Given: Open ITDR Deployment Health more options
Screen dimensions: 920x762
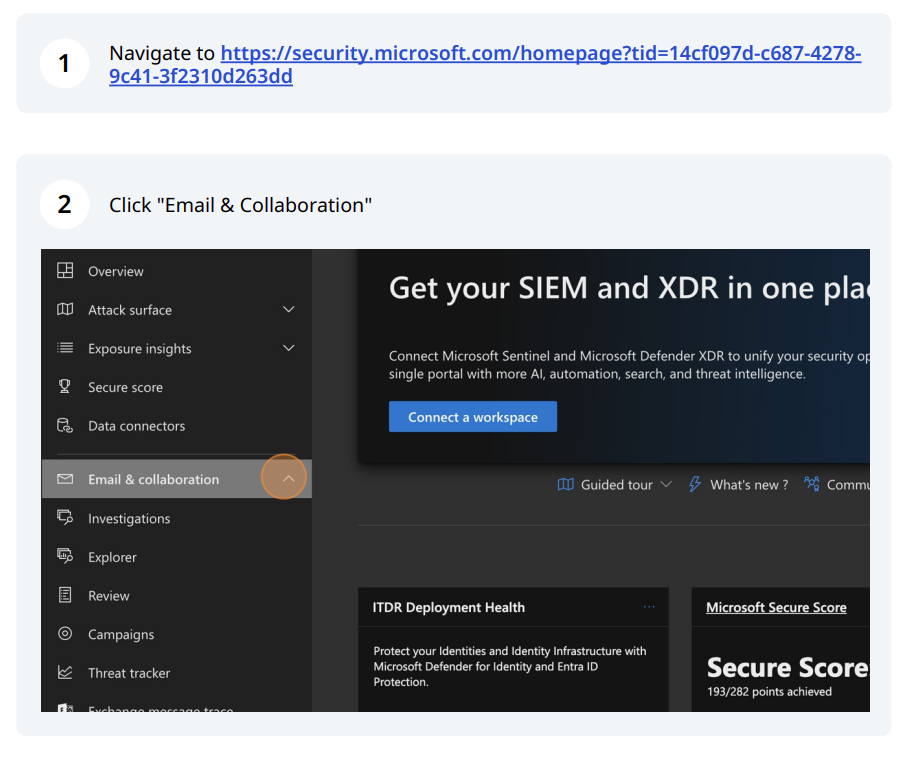Looking at the screenshot, I should pos(649,607).
